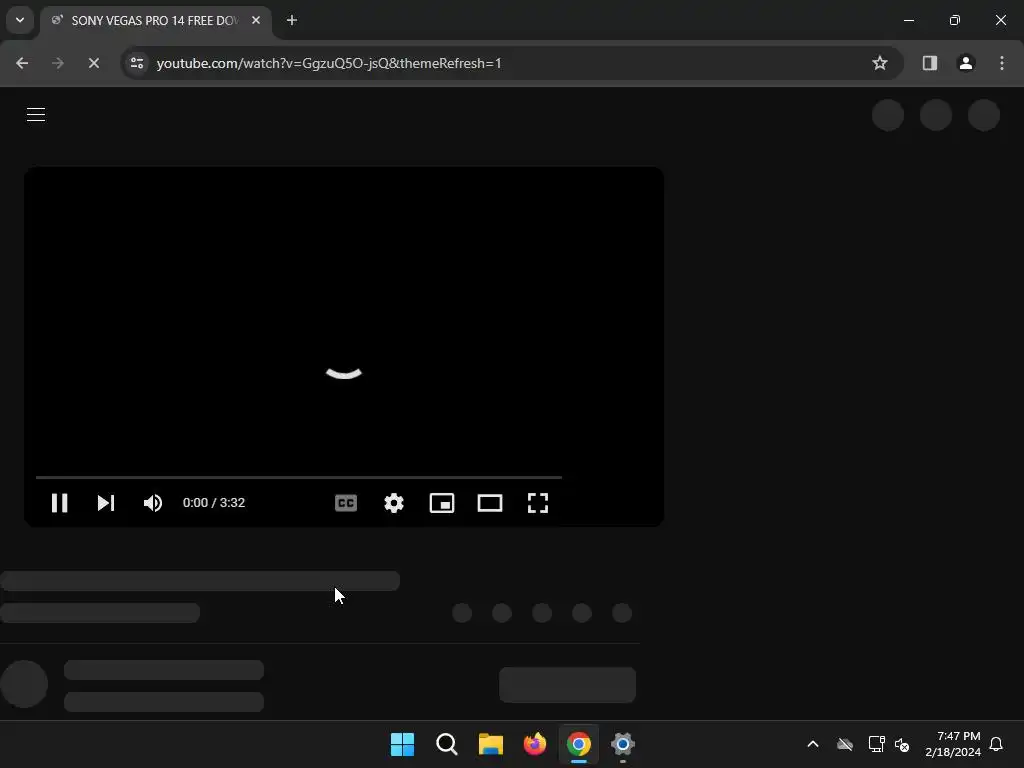Close the SONY VEGAS PRO 14 tab

point(256,20)
